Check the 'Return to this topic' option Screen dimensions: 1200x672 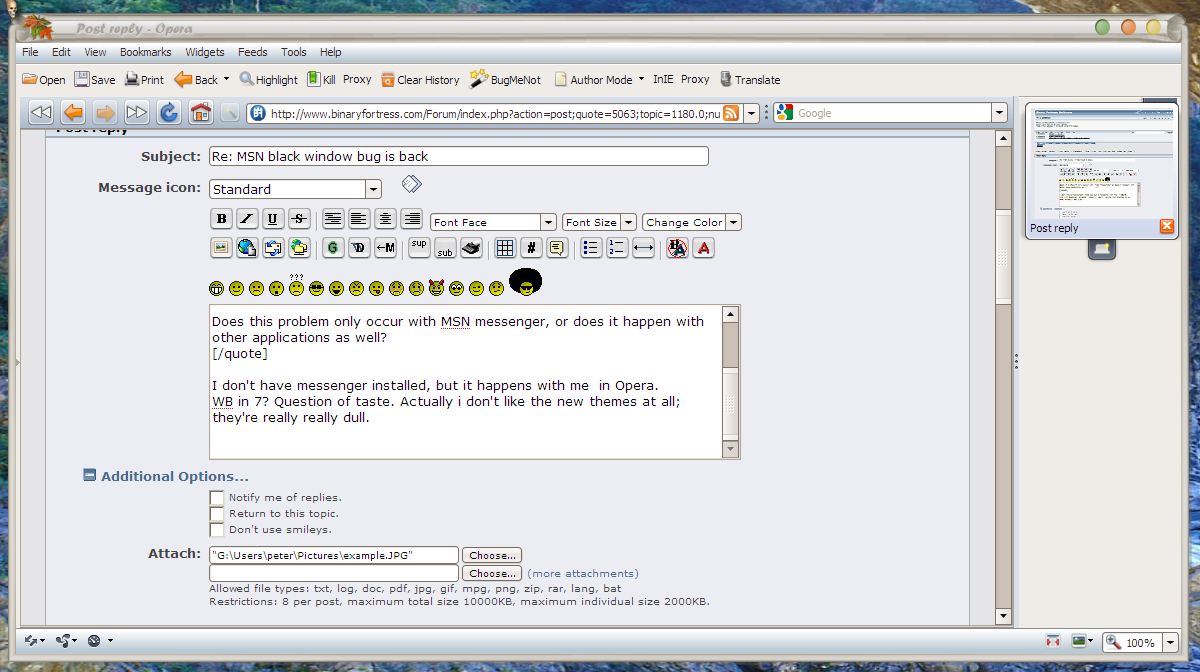tap(216, 513)
